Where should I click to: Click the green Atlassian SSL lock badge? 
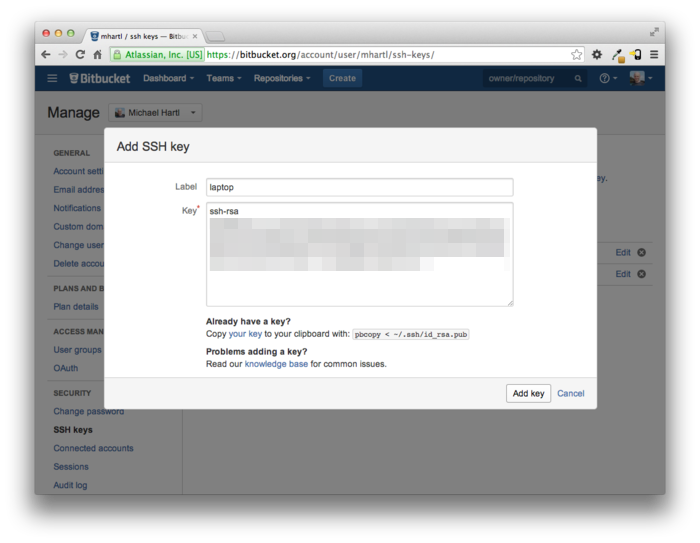[x=158, y=54]
